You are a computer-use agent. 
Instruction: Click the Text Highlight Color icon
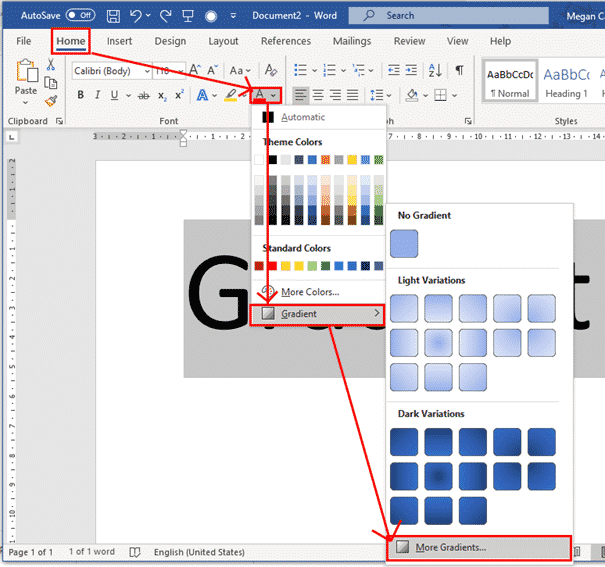click(x=230, y=95)
